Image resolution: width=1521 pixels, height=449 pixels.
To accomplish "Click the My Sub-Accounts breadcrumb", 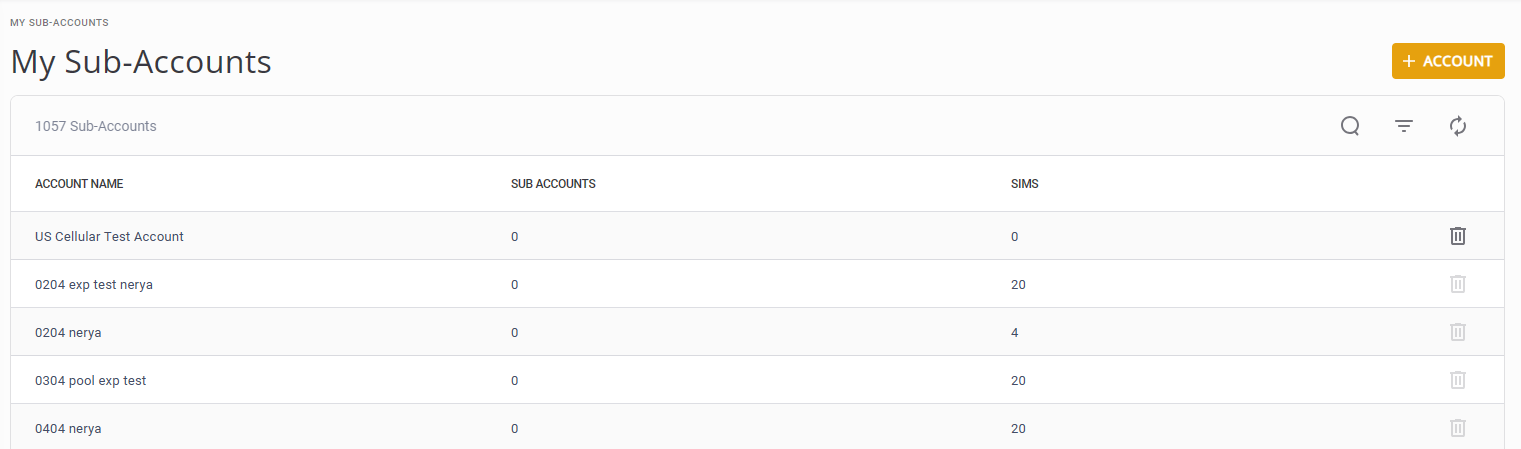I will [x=59, y=22].
